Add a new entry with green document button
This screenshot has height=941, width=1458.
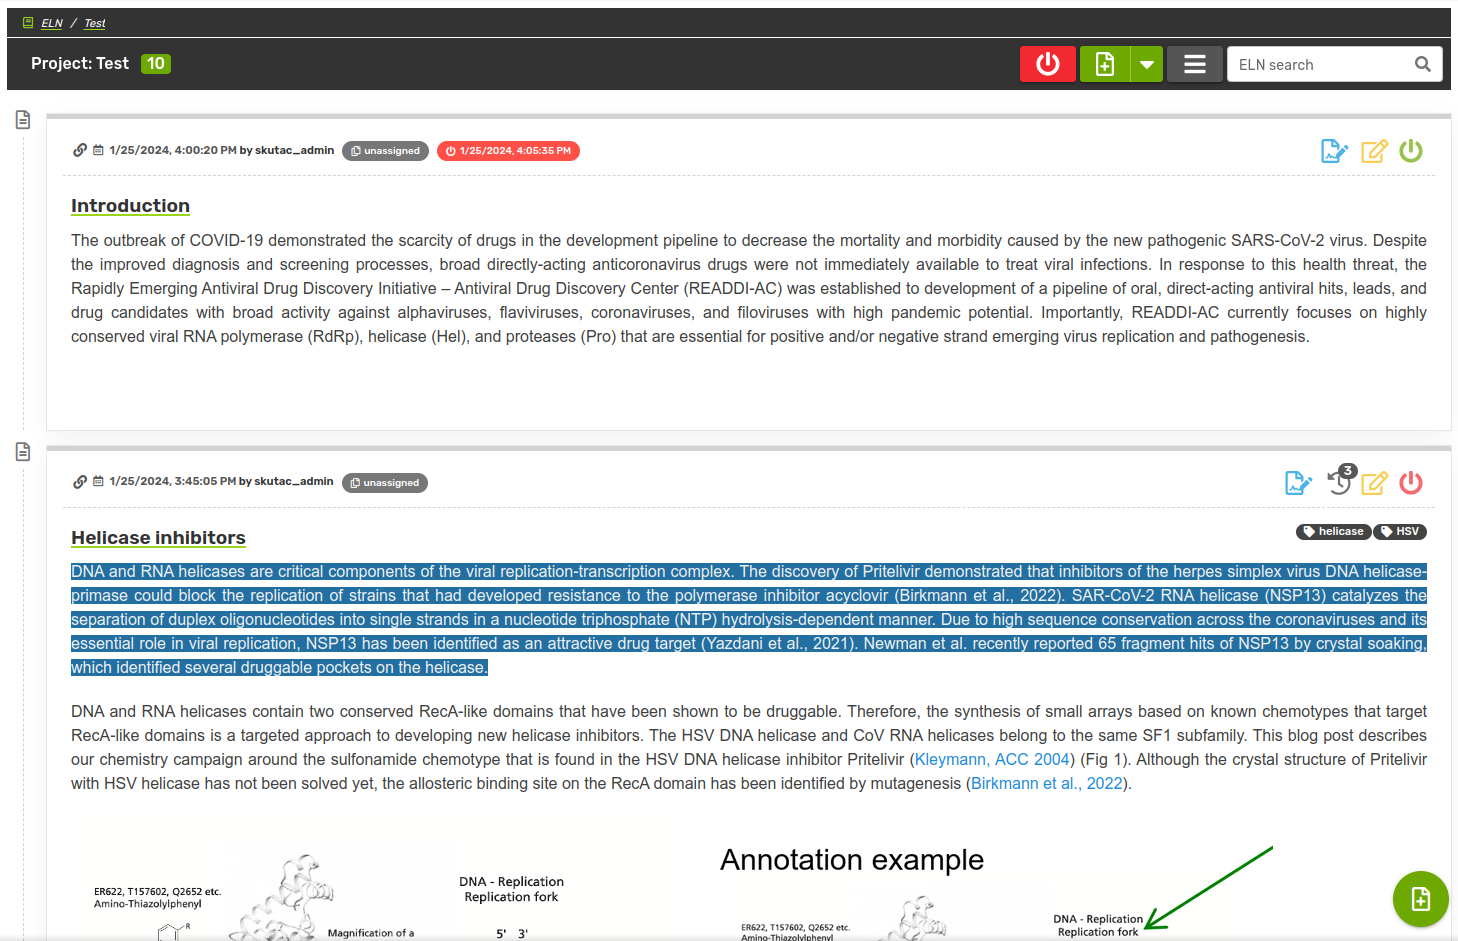[x=1105, y=64]
